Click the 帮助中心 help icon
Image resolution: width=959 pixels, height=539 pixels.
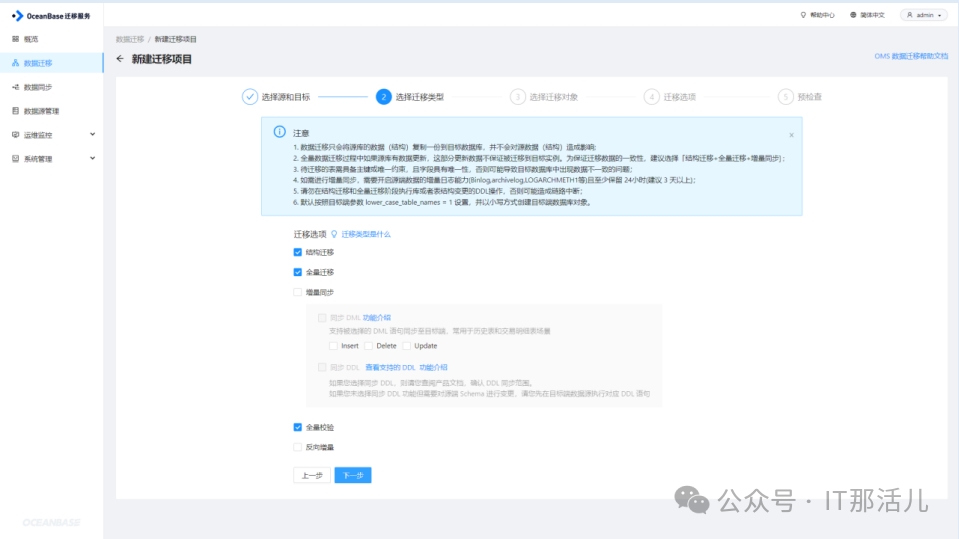(803, 15)
